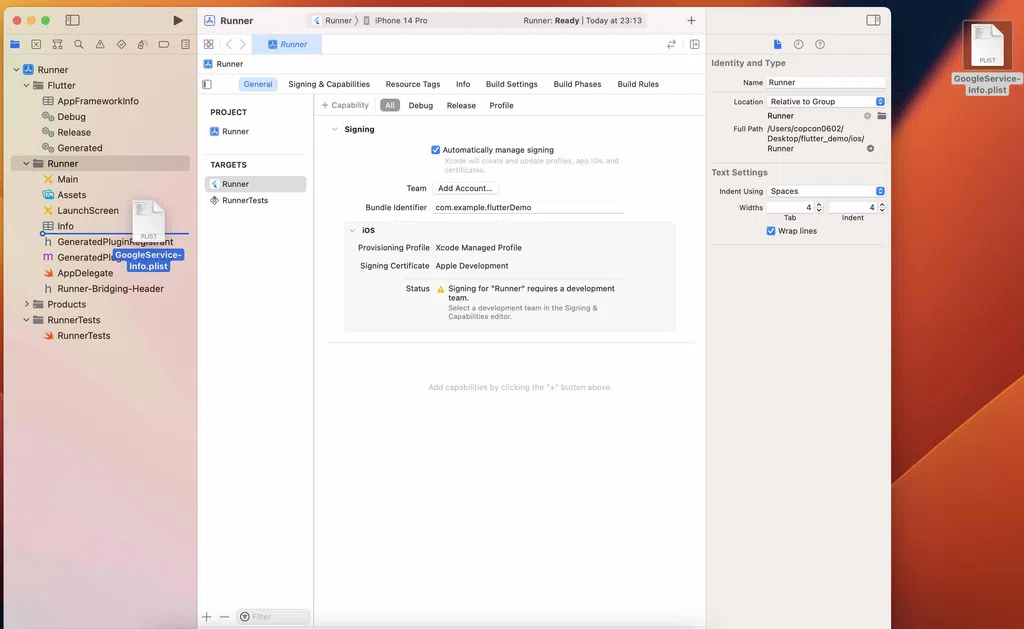Image resolution: width=1024 pixels, height=629 pixels.
Task: Collapse the Flutter group
Action: (x=27, y=85)
